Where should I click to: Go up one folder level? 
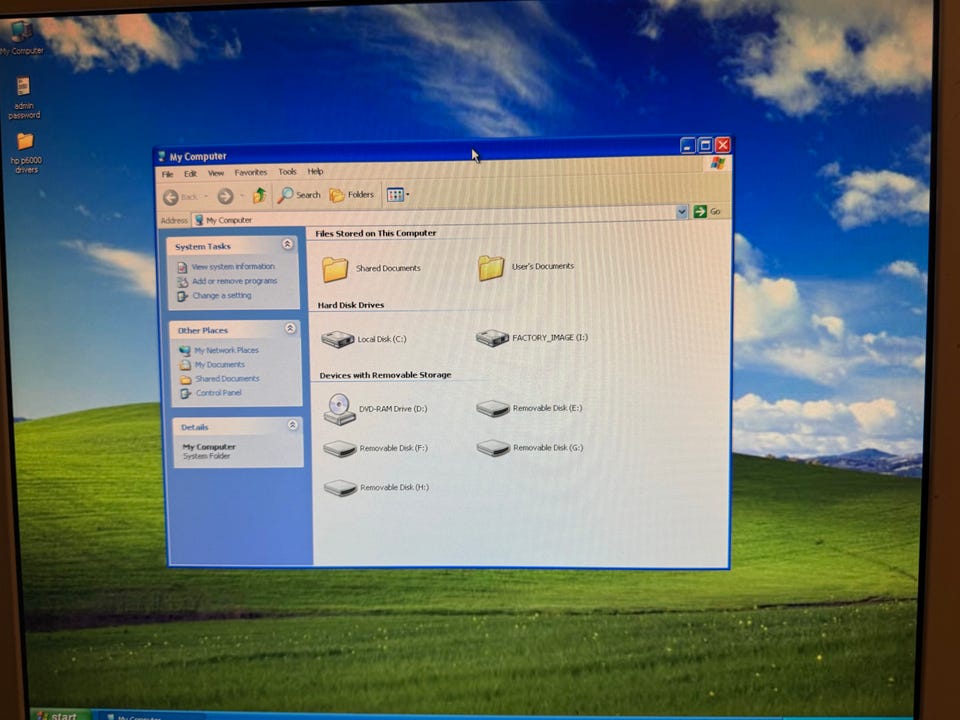[260, 195]
